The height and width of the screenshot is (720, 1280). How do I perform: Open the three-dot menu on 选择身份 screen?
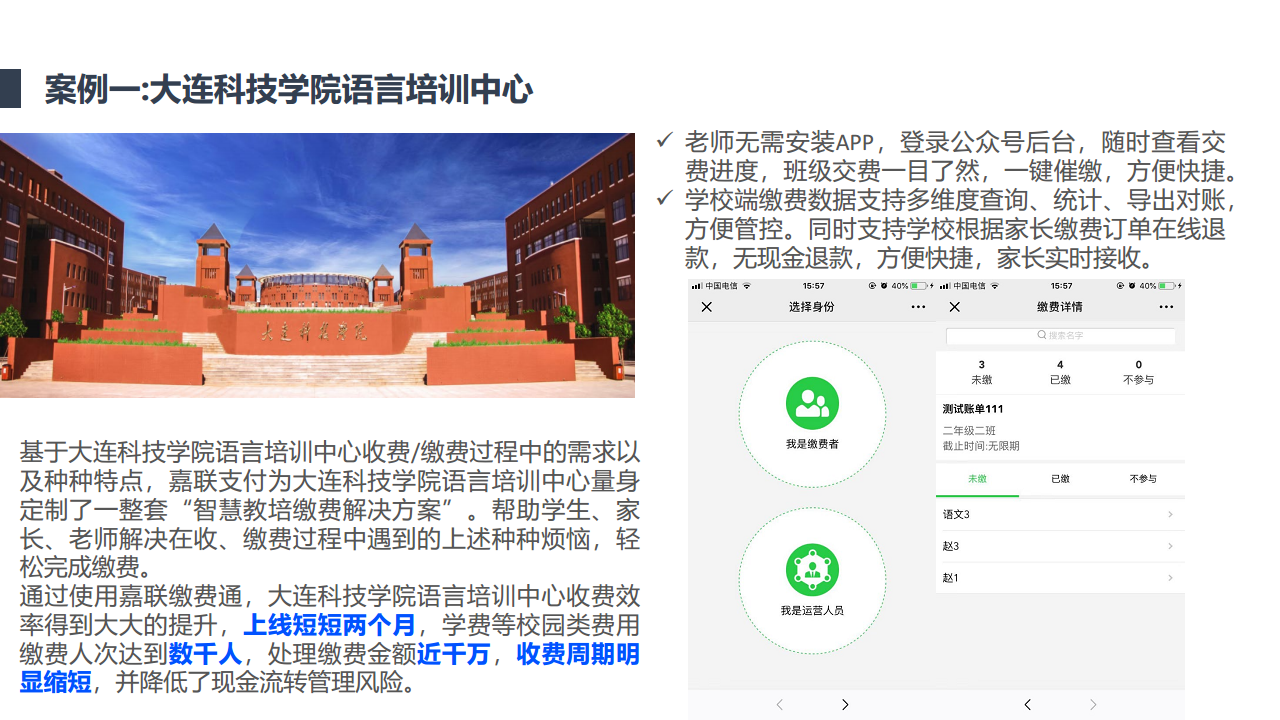point(918,307)
